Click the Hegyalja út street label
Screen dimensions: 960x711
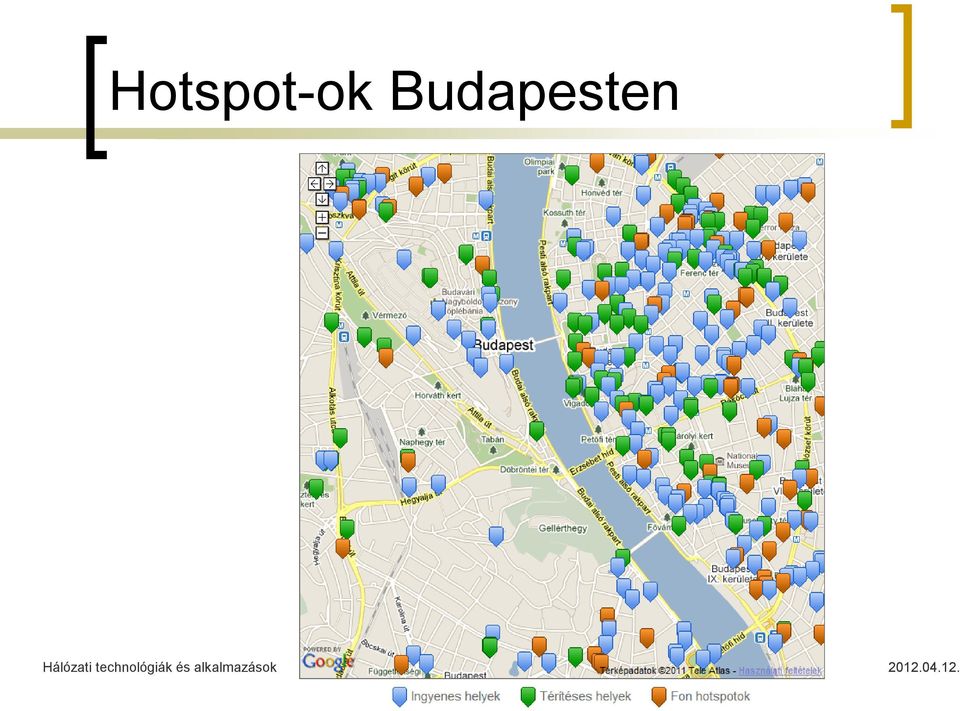pos(421,497)
